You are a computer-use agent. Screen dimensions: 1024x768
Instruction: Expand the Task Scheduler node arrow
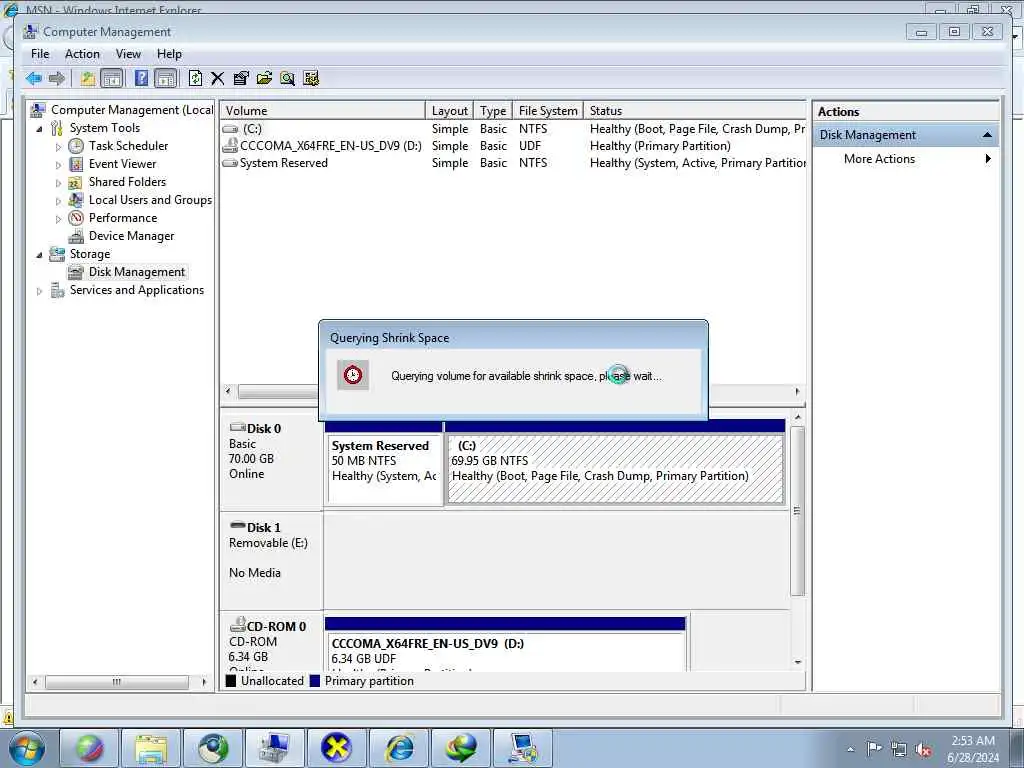tap(58, 147)
